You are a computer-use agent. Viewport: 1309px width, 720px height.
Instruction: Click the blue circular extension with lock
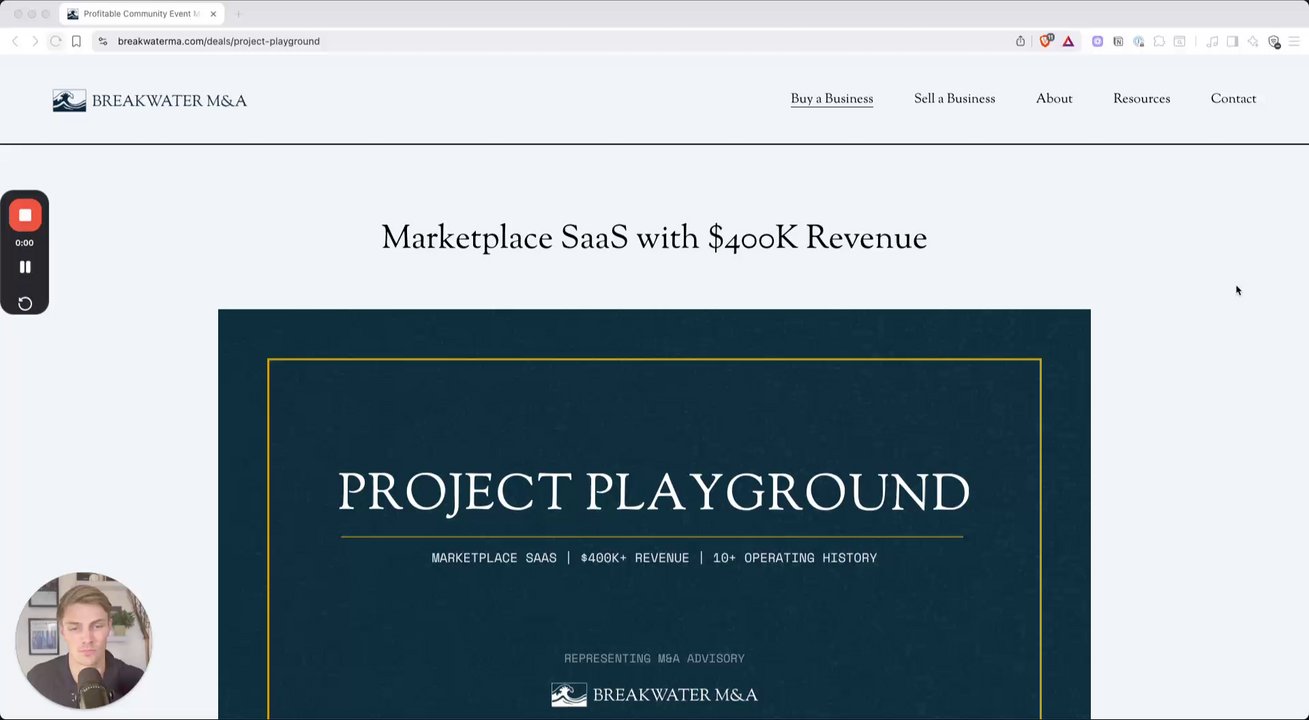point(1138,41)
